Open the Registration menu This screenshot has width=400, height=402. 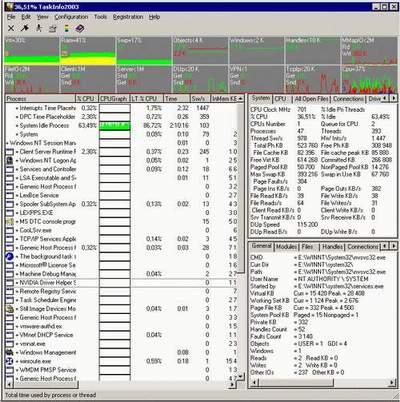point(128,17)
